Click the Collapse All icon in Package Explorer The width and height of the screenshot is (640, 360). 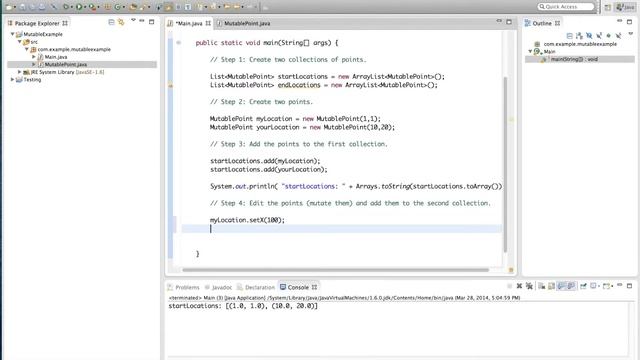[111, 22]
